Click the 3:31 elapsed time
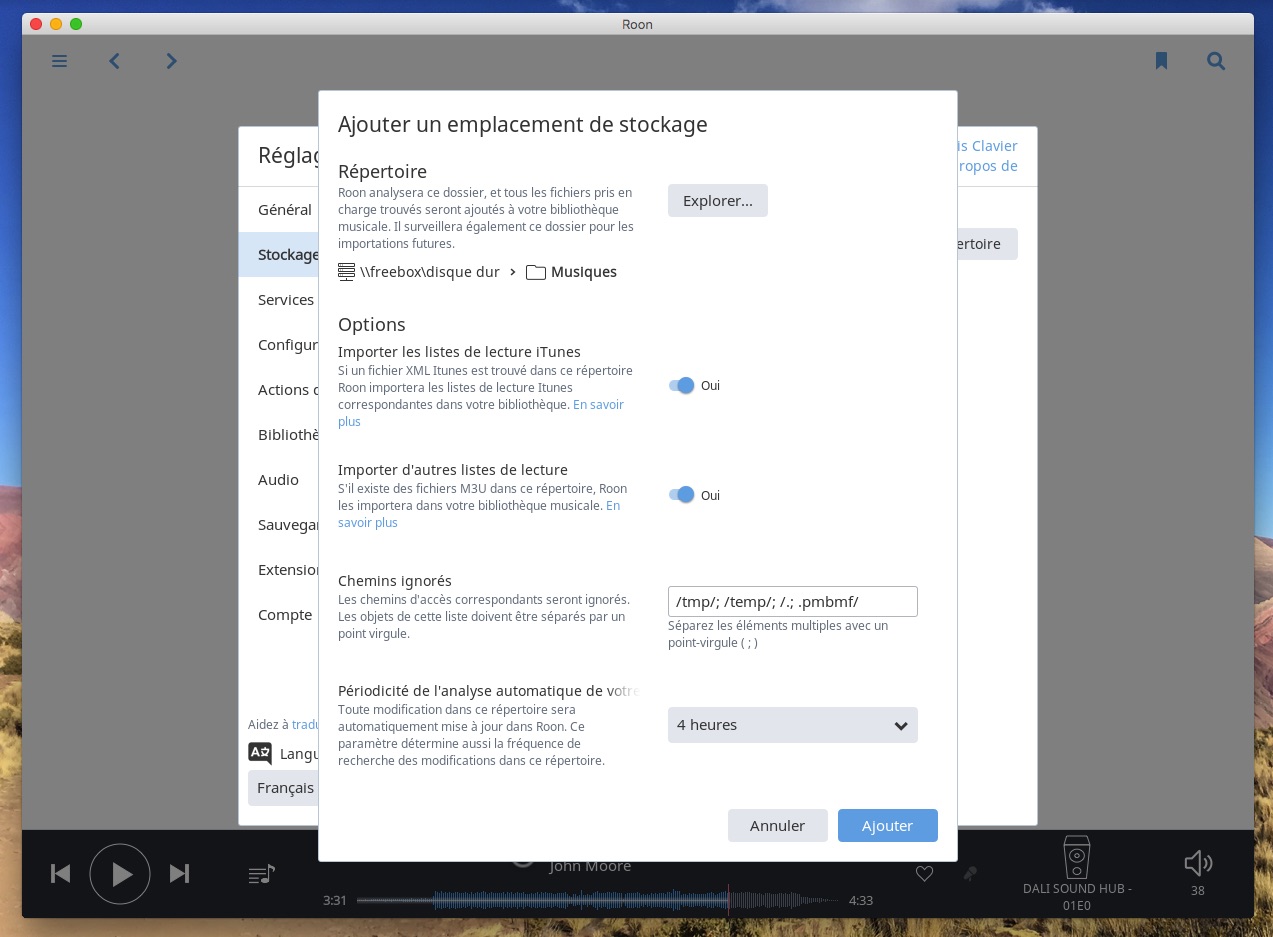The height and width of the screenshot is (937, 1273). [x=335, y=900]
